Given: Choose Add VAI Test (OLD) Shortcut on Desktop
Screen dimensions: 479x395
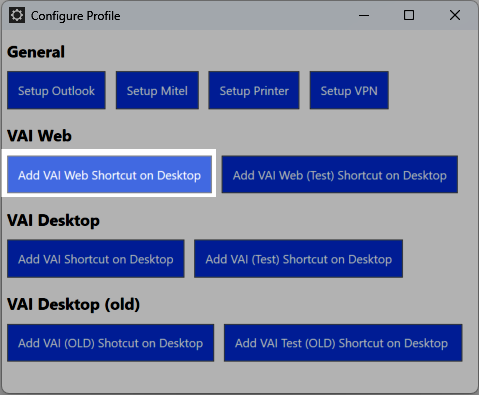Looking at the screenshot, I should click(343, 343).
